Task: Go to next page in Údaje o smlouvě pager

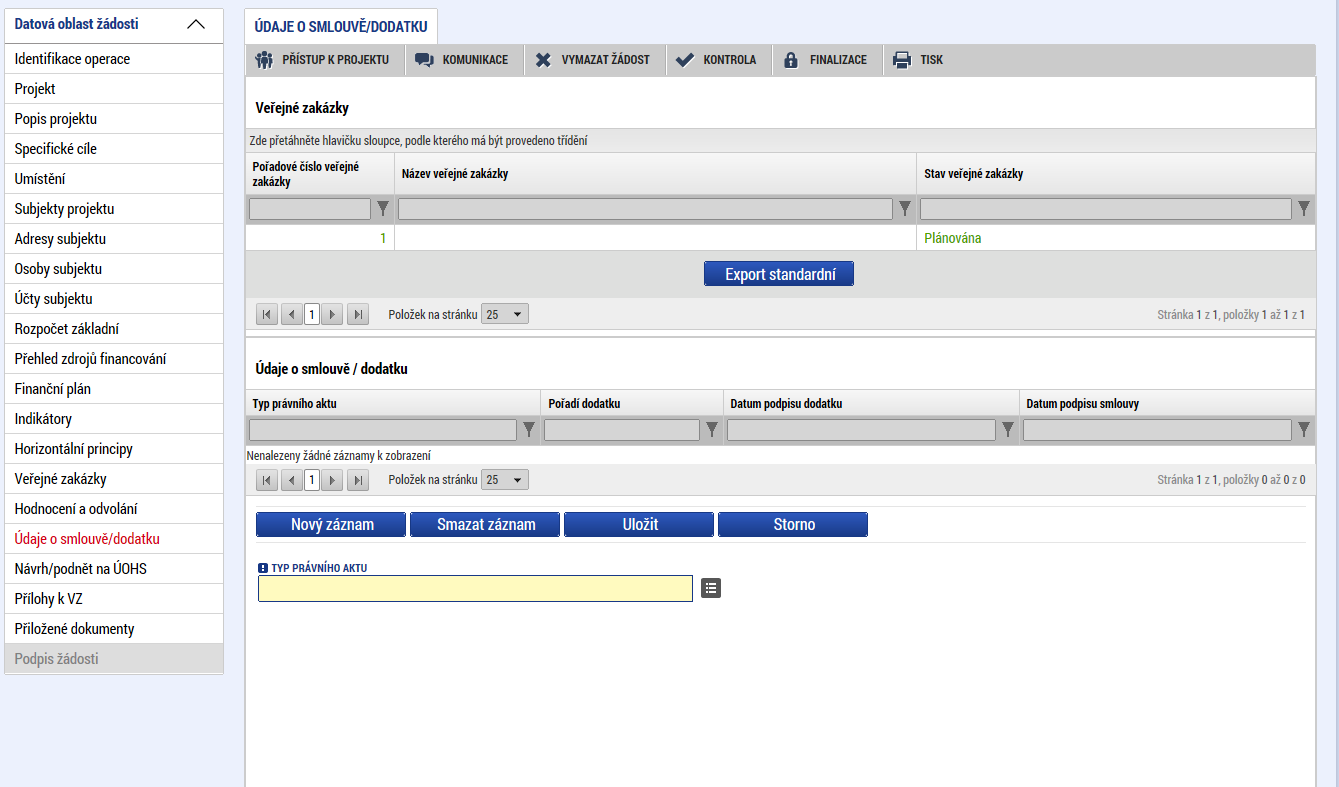Action: point(333,480)
